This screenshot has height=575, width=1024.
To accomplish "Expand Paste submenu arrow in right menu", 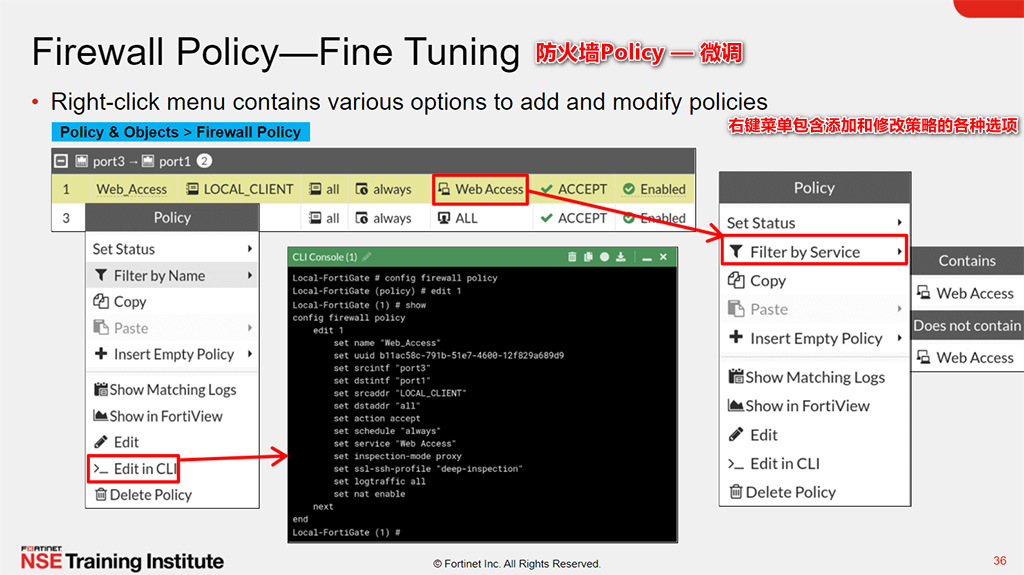I will pyautogui.click(x=899, y=309).
